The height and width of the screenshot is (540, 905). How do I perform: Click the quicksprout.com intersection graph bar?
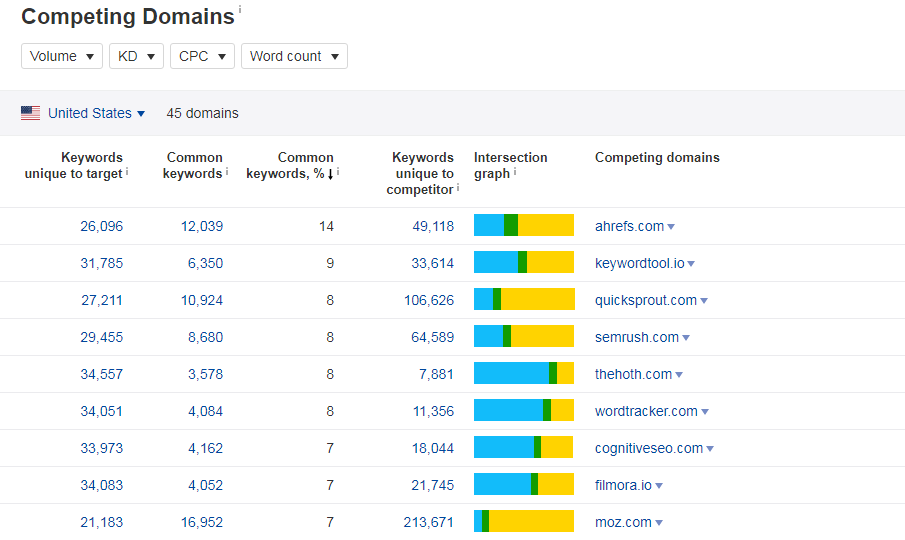[524, 299]
